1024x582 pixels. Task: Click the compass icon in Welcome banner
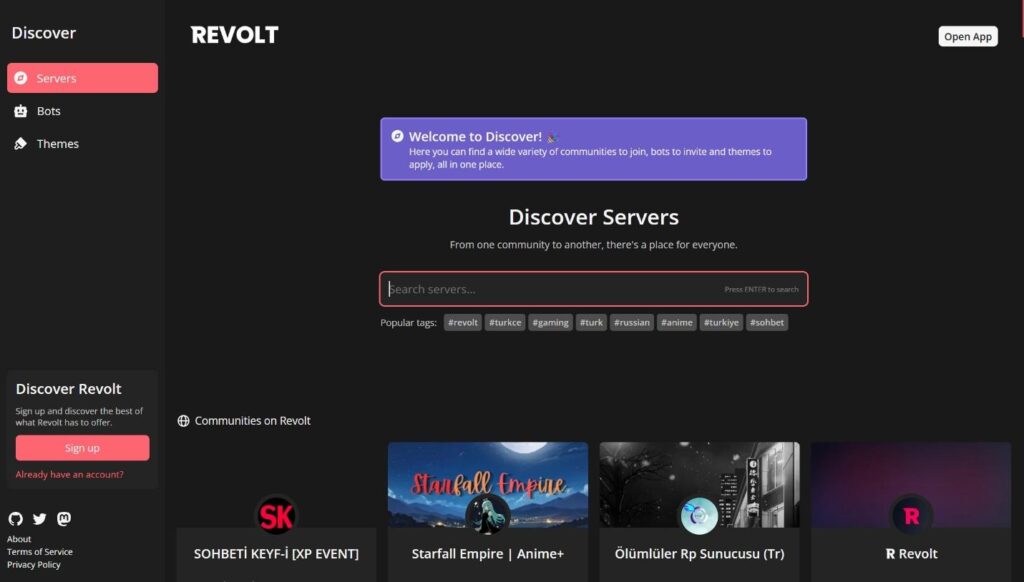click(x=397, y=136)
